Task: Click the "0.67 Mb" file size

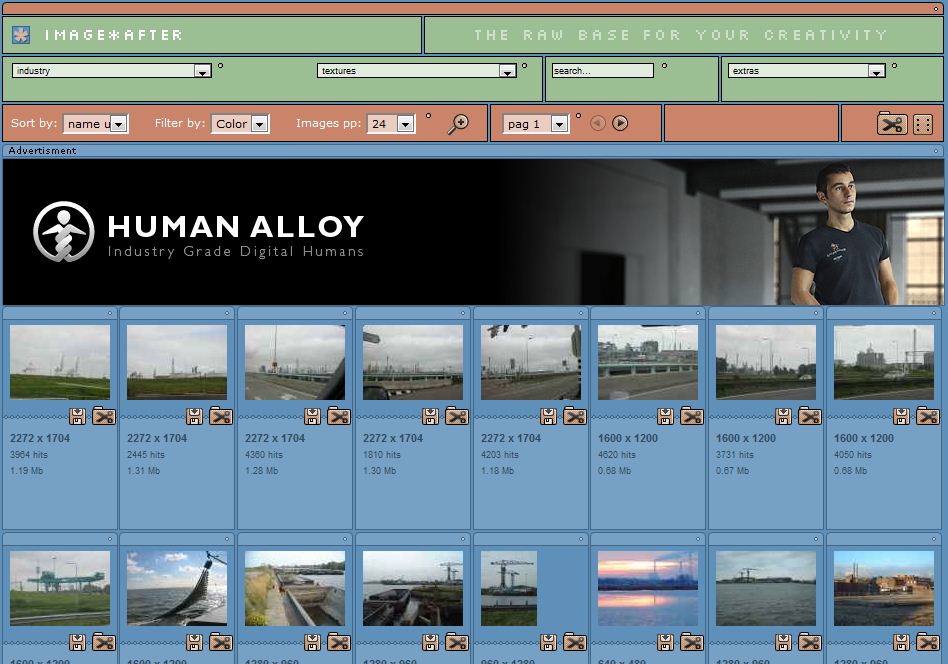Action: coord(732,470)
